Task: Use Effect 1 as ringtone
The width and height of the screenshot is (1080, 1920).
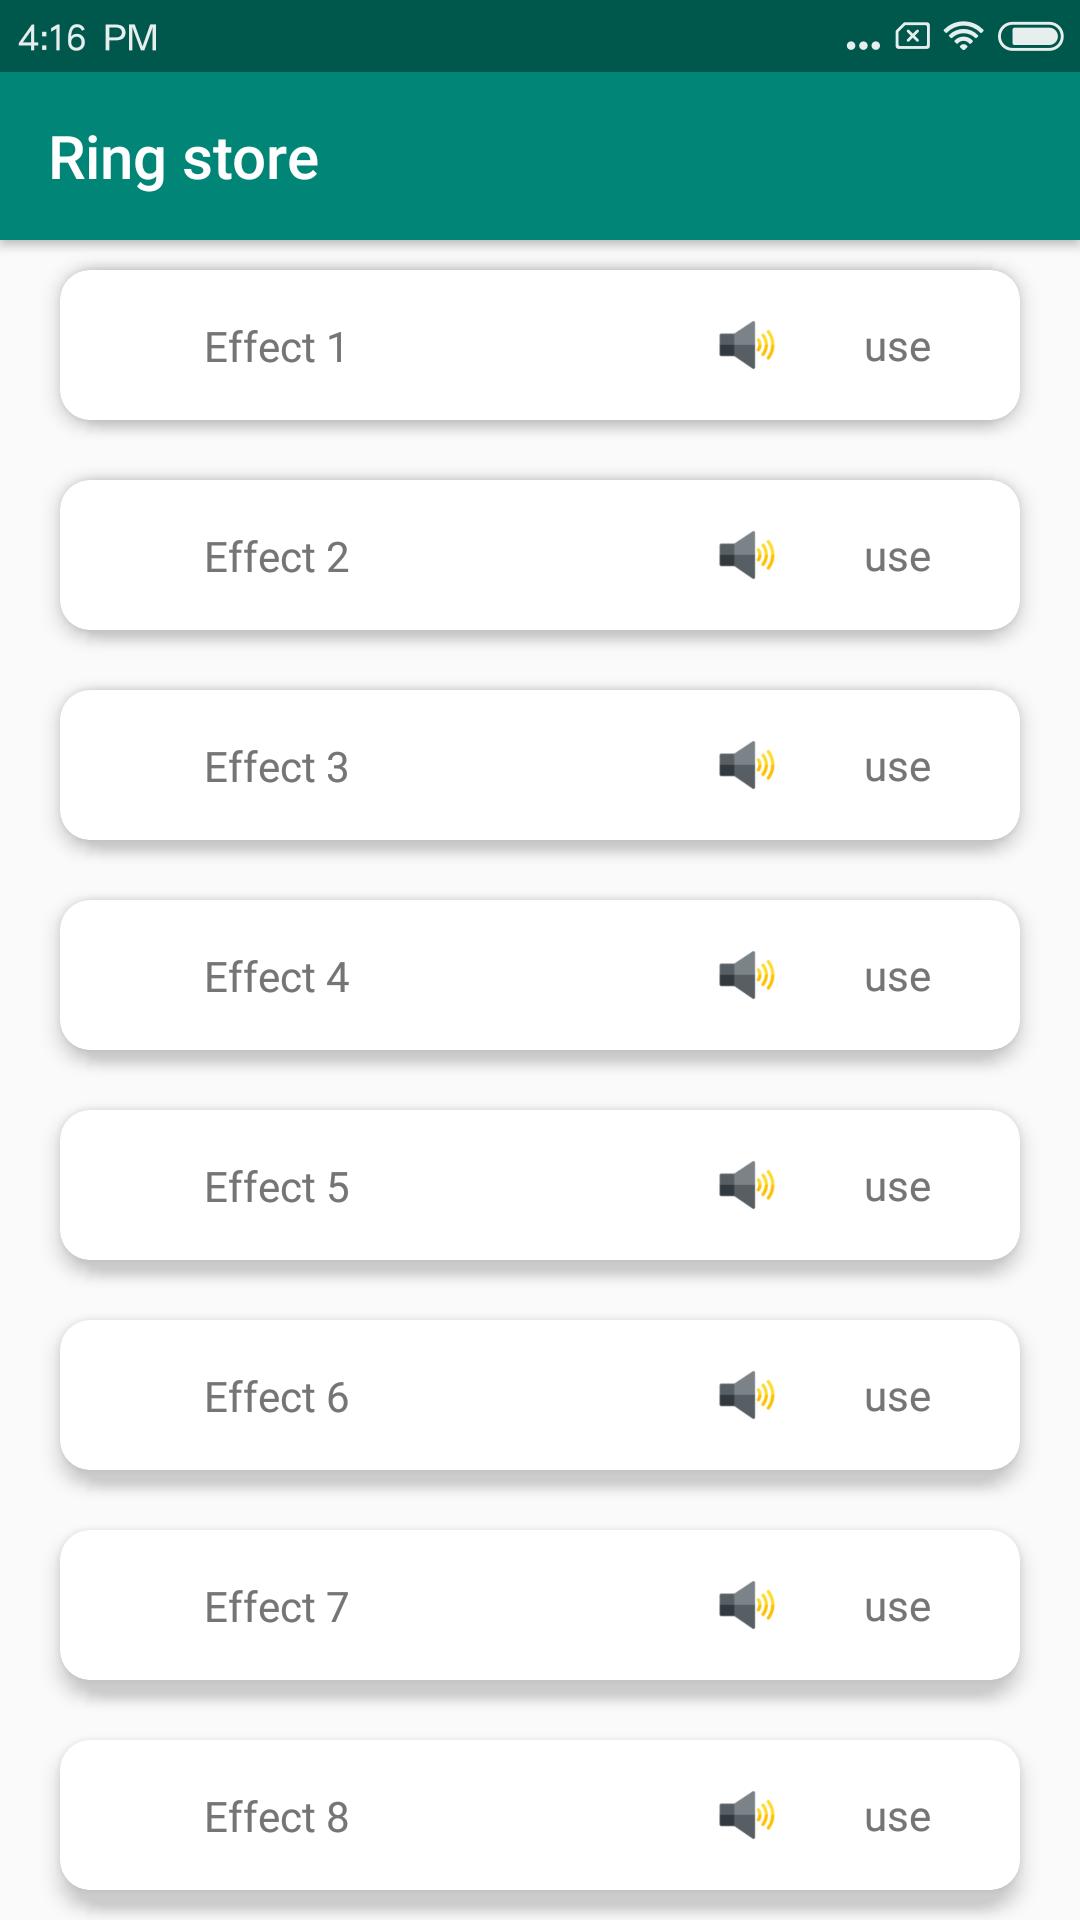Action: tap(898, 348)
